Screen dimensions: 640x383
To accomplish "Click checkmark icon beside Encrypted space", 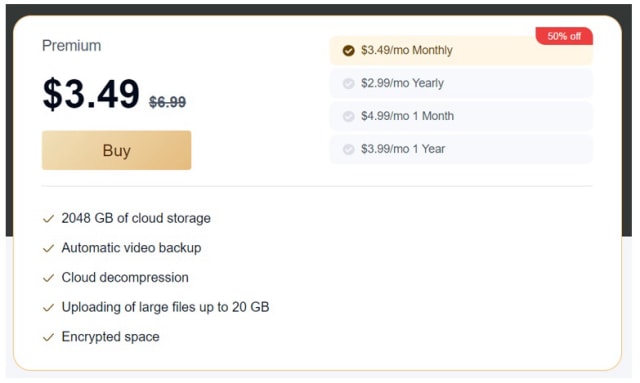I will coord(48,337).
